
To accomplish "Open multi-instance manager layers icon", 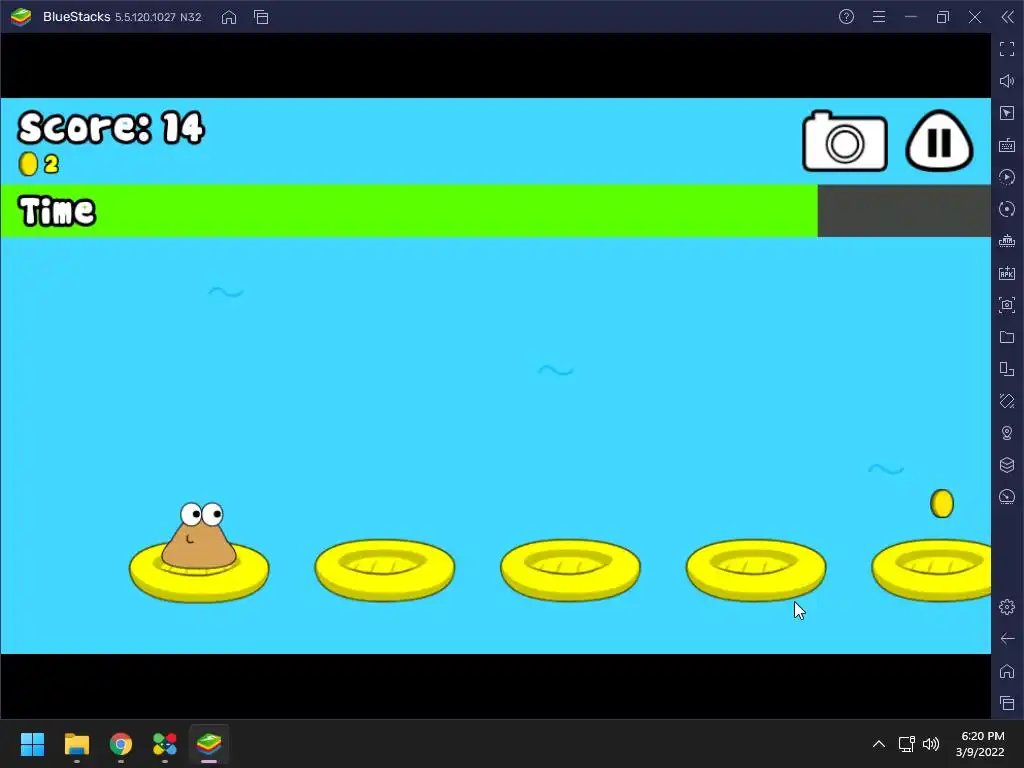I will pos(1007,465).
